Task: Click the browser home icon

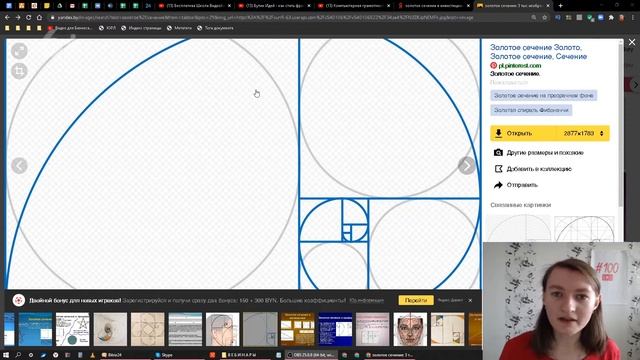Action: [39, 18]
